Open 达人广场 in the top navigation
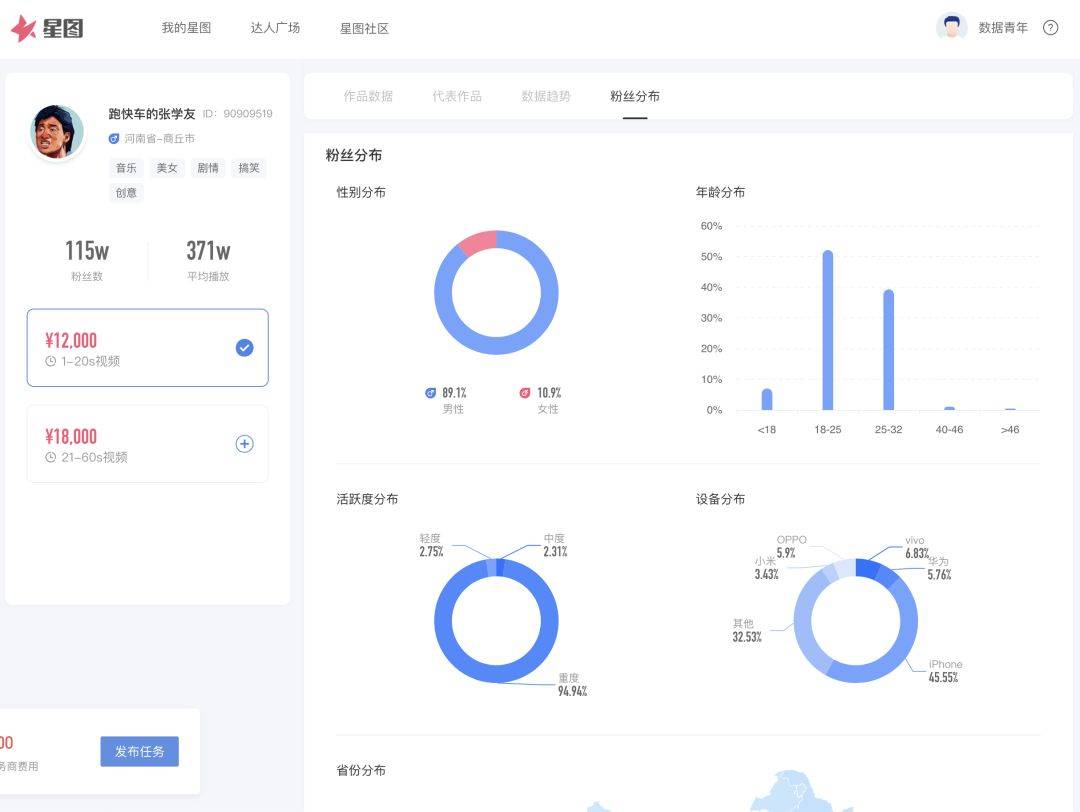Image resolution: width=1080 pixels, height=812 pixels. [275, 28]
